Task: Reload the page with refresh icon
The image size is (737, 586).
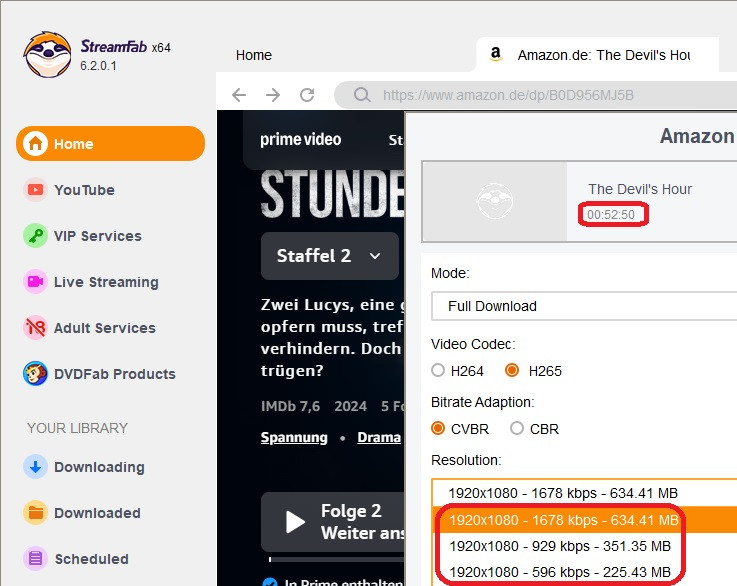Action: pyautogui.click(x=307, y=95)
